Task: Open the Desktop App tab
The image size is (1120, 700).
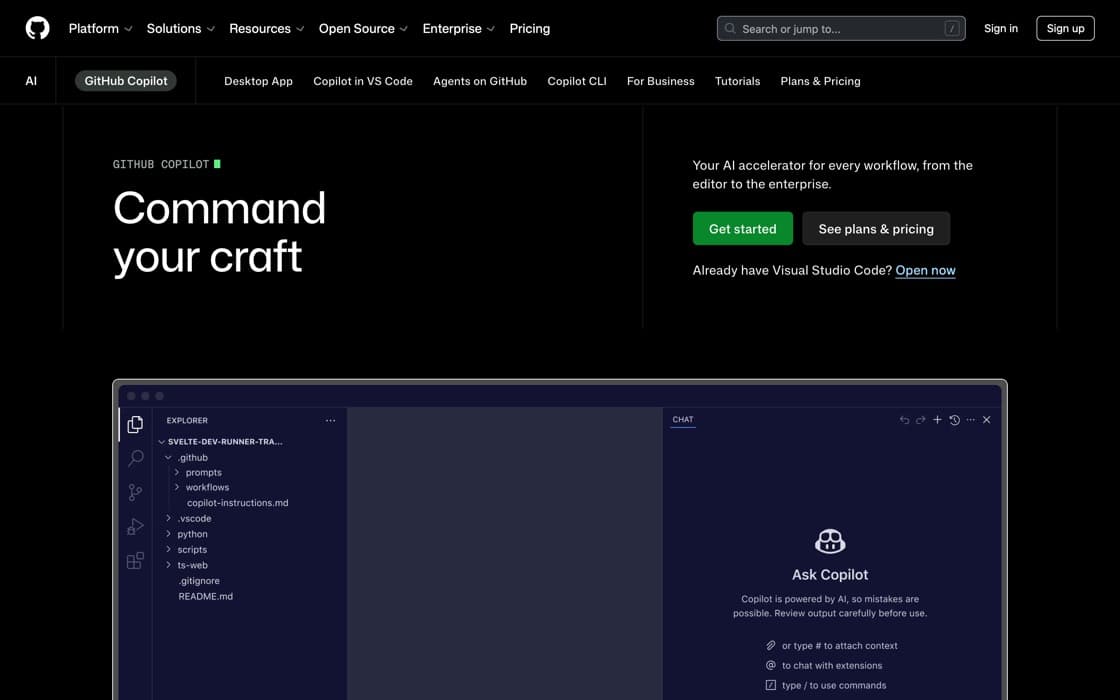Action: click(258, 81)
